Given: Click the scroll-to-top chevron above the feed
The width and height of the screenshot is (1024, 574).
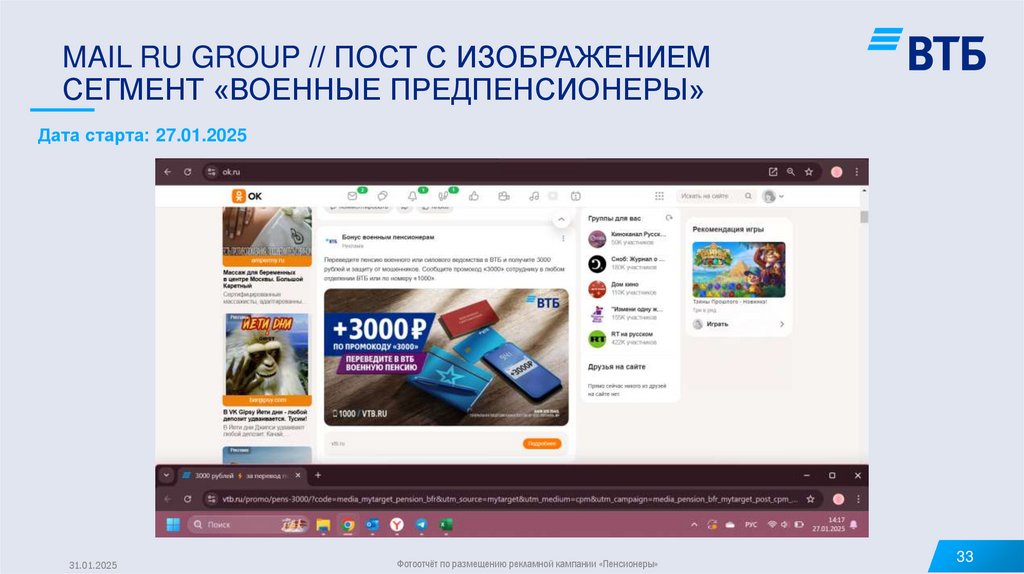Looking at the screenshot, I should tap(561, 220).
